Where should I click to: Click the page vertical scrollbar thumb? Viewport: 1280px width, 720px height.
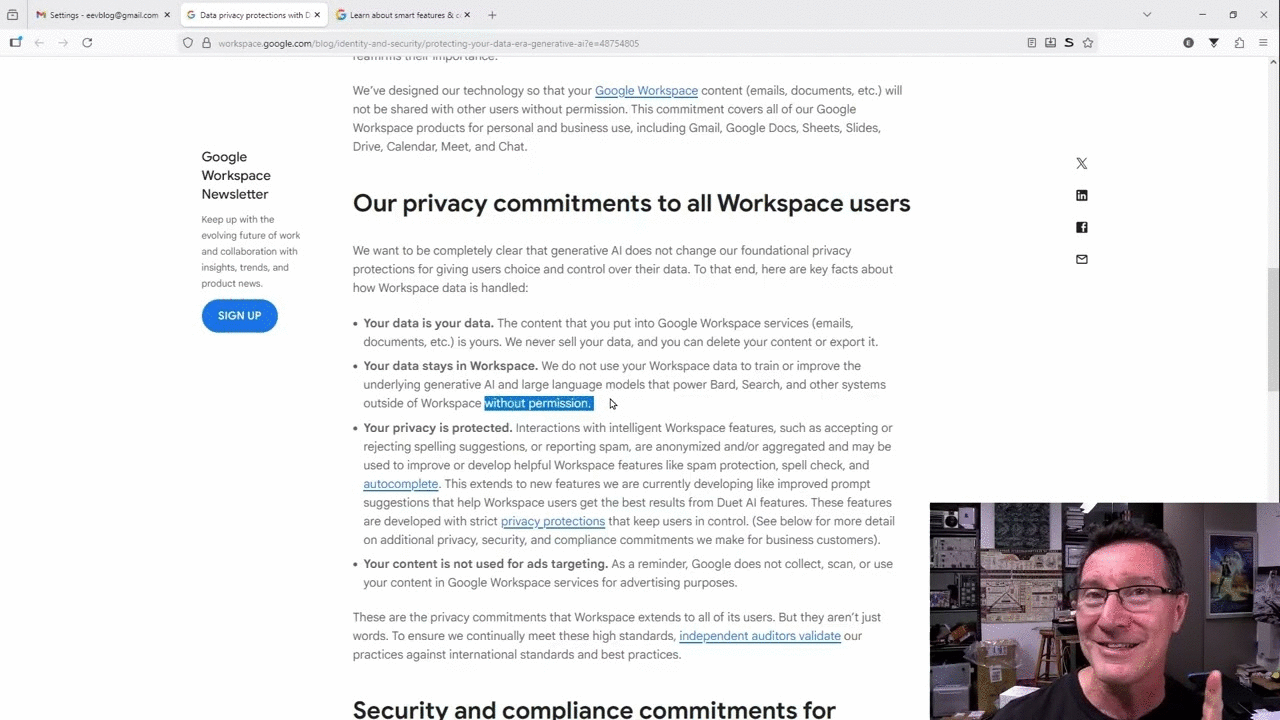coord(1272,330)
